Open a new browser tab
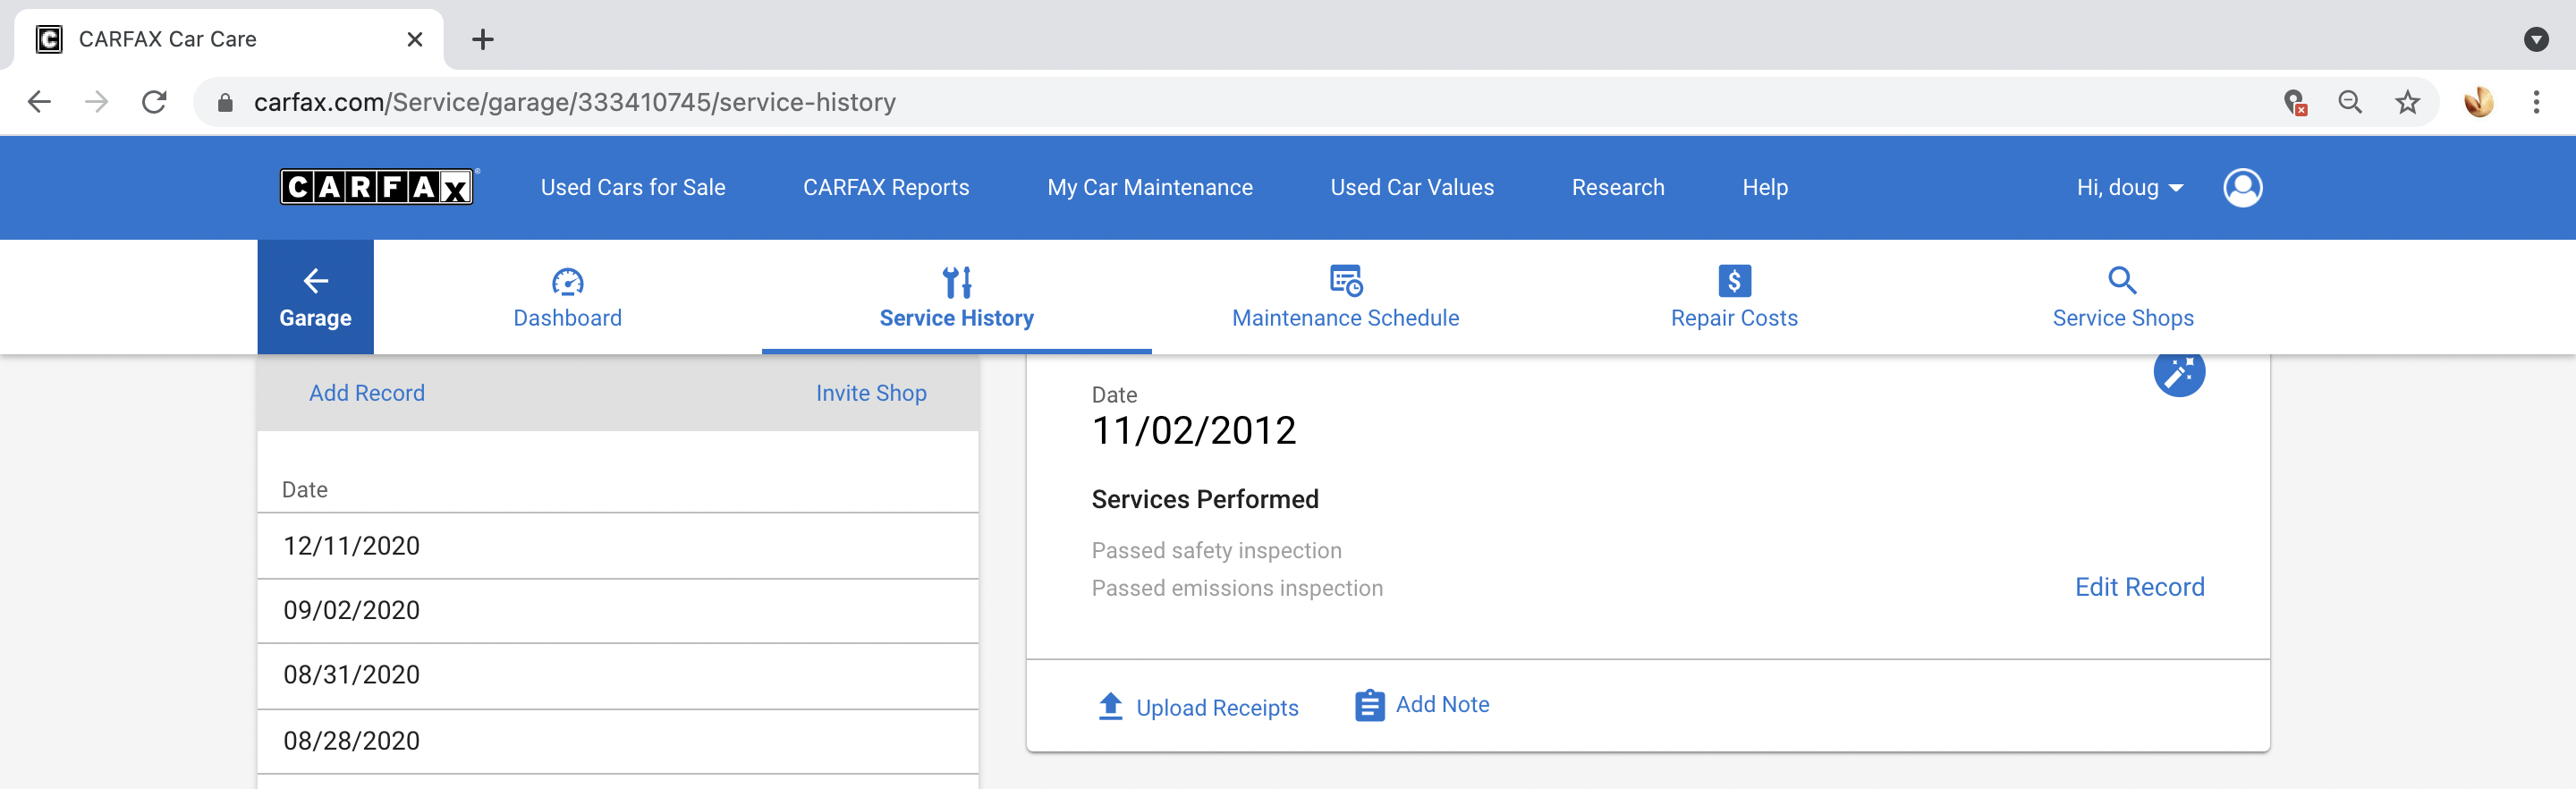The image size is (2576, 789). point(483,40)
